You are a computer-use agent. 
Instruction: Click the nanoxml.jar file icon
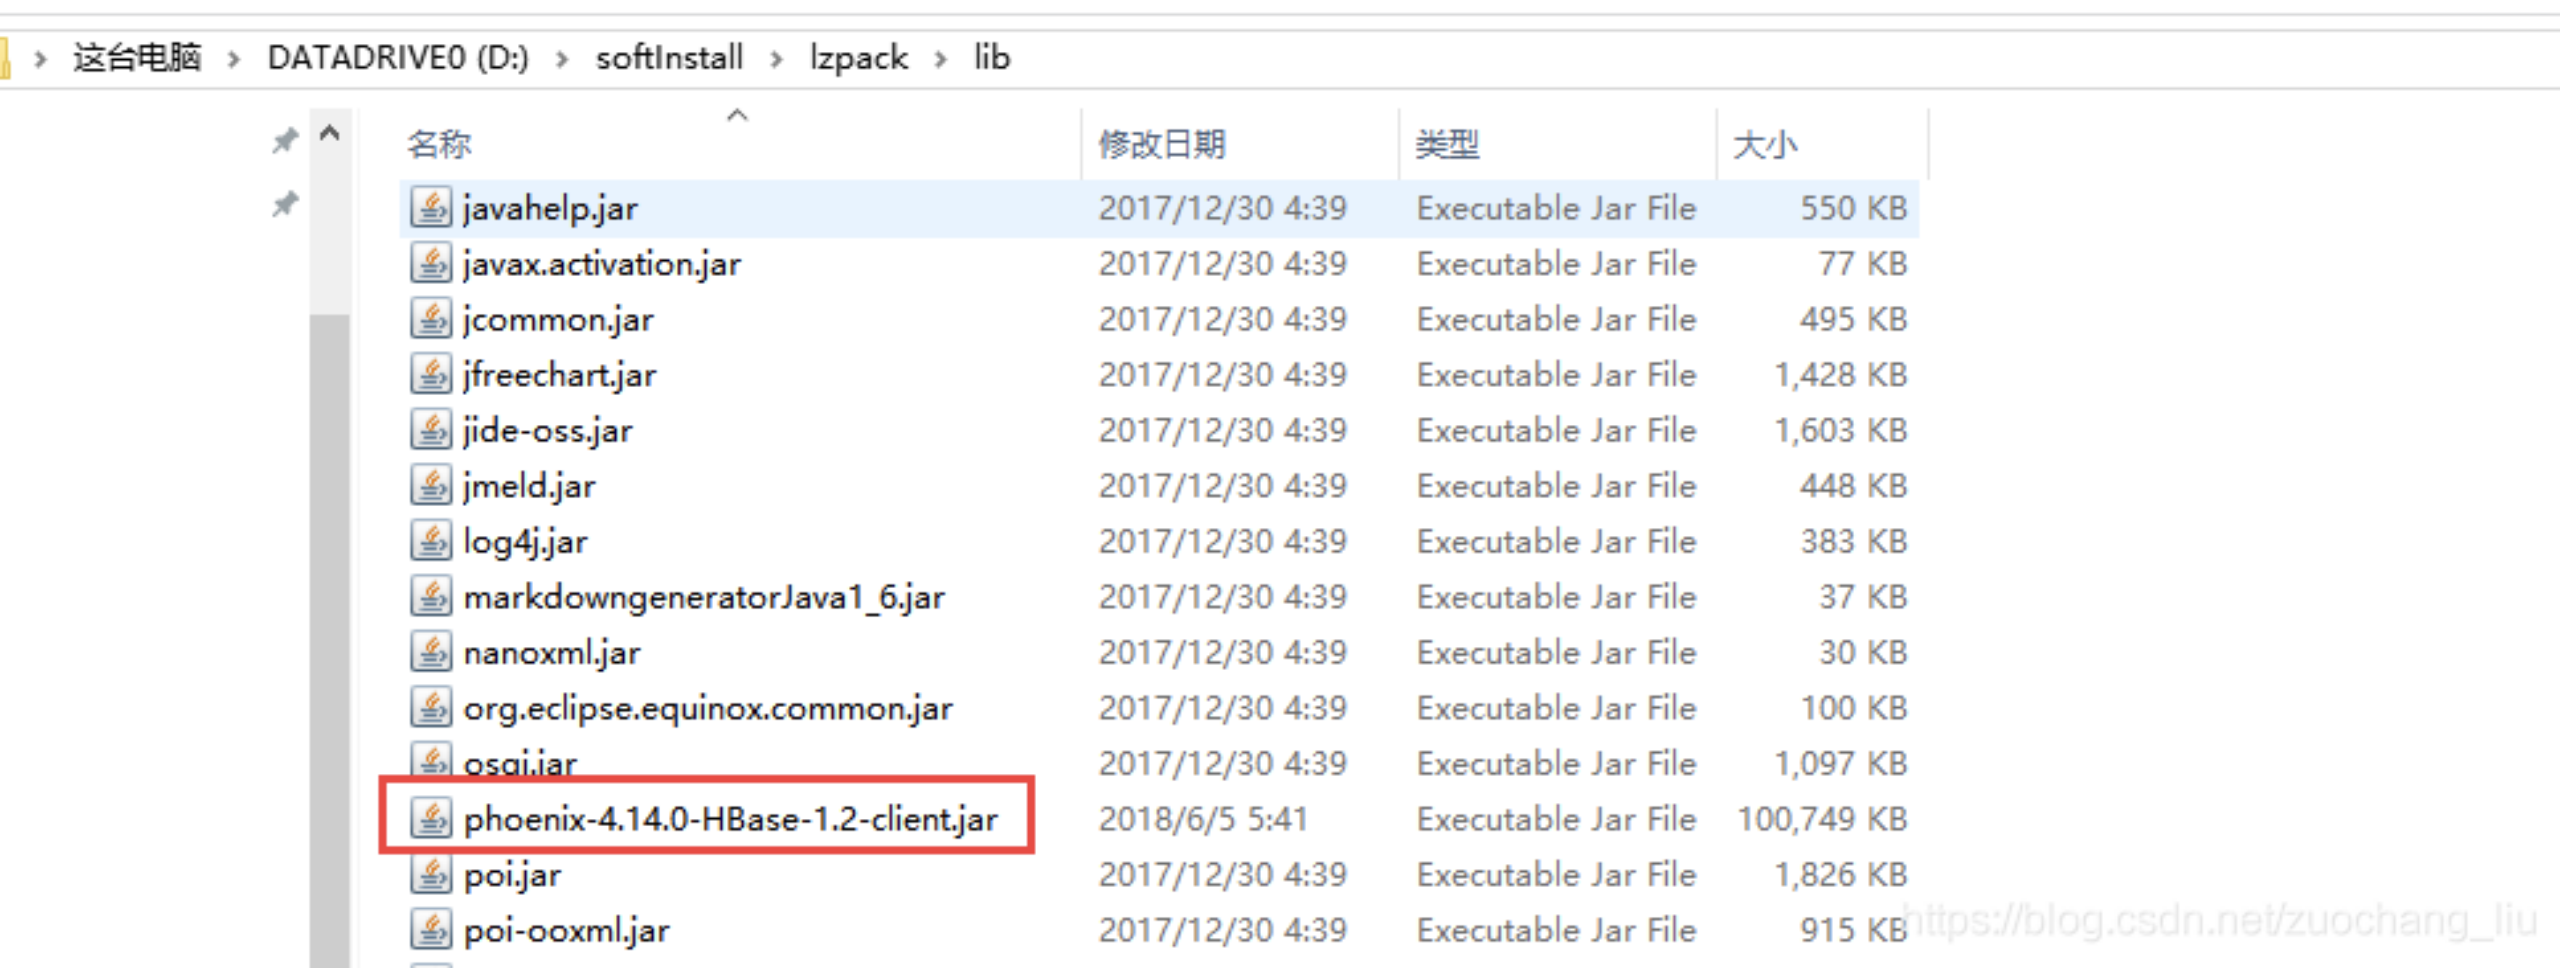[431, 652]
